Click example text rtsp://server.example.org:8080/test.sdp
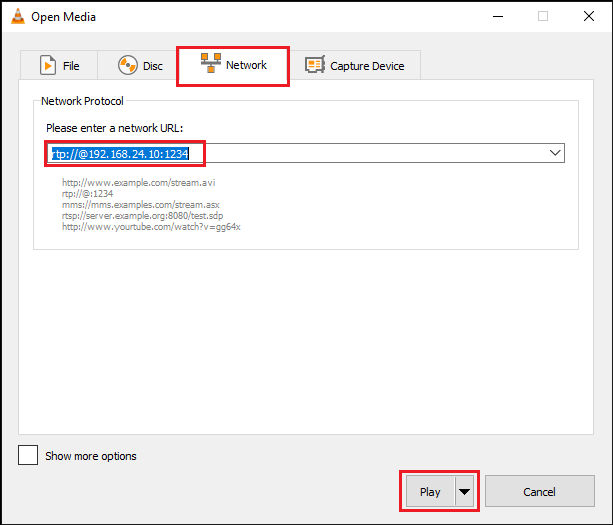This screenshot has height=525, width=613. click(x=142, y=215)
